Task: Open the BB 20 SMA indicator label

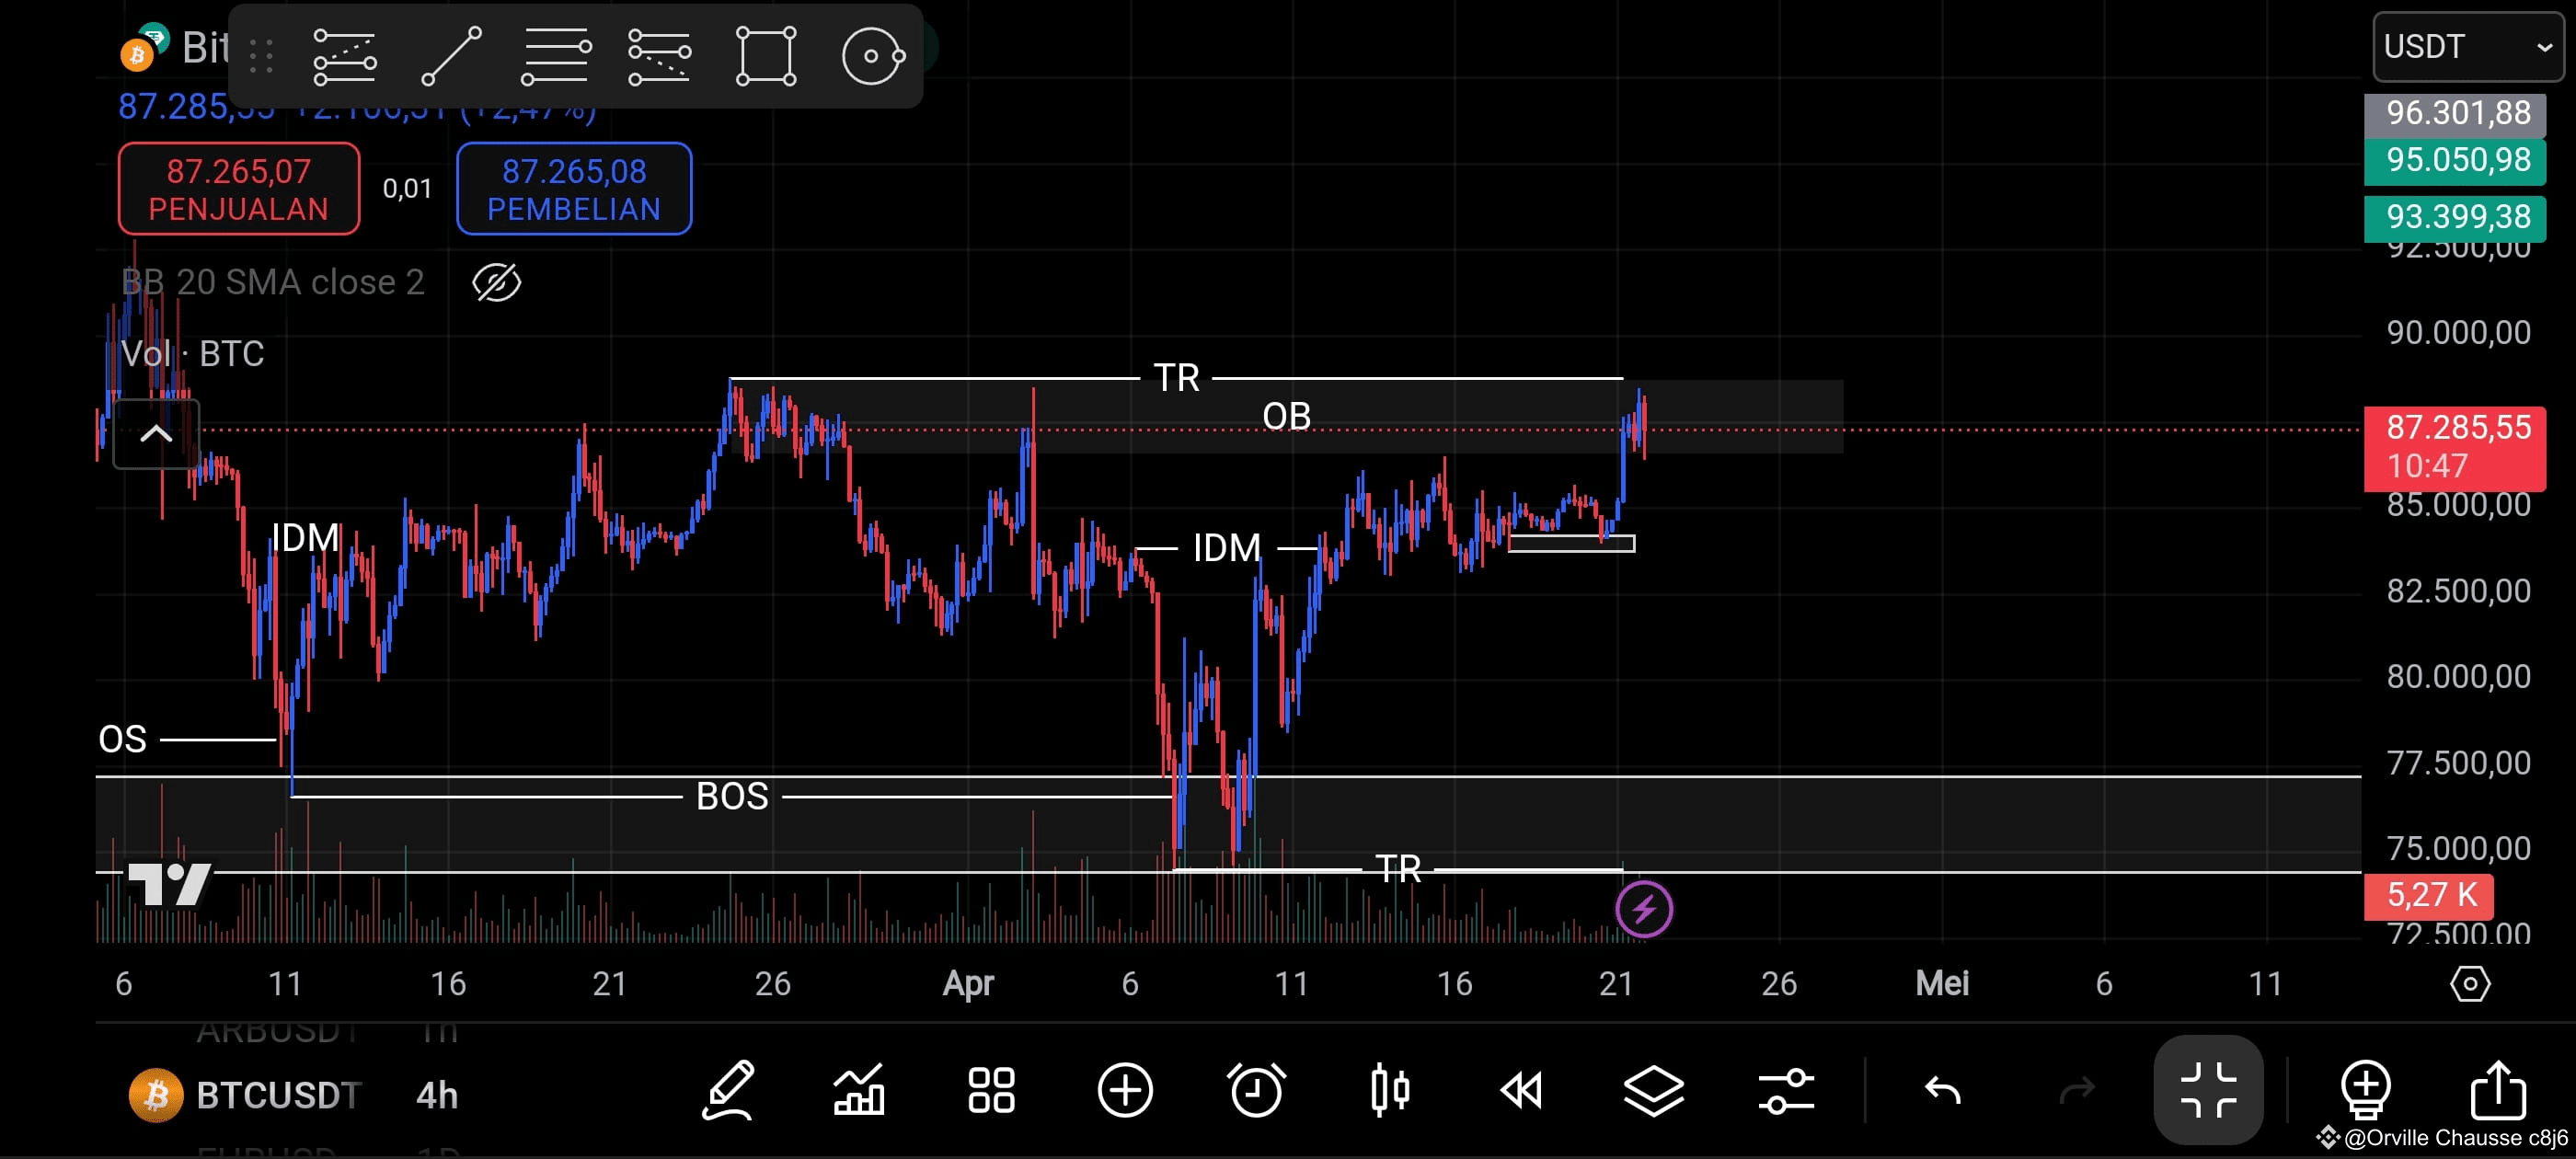Action: (x=272, y=283)
